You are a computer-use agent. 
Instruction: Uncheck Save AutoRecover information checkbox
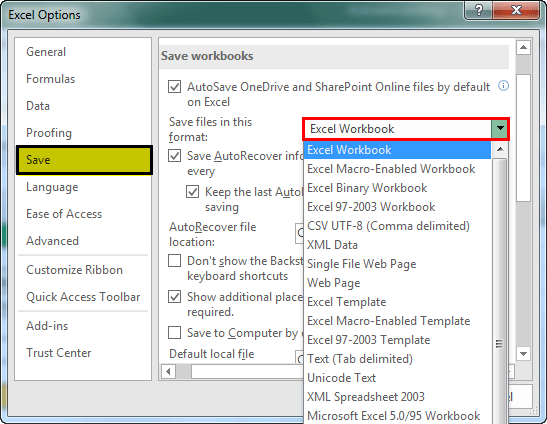174,156
